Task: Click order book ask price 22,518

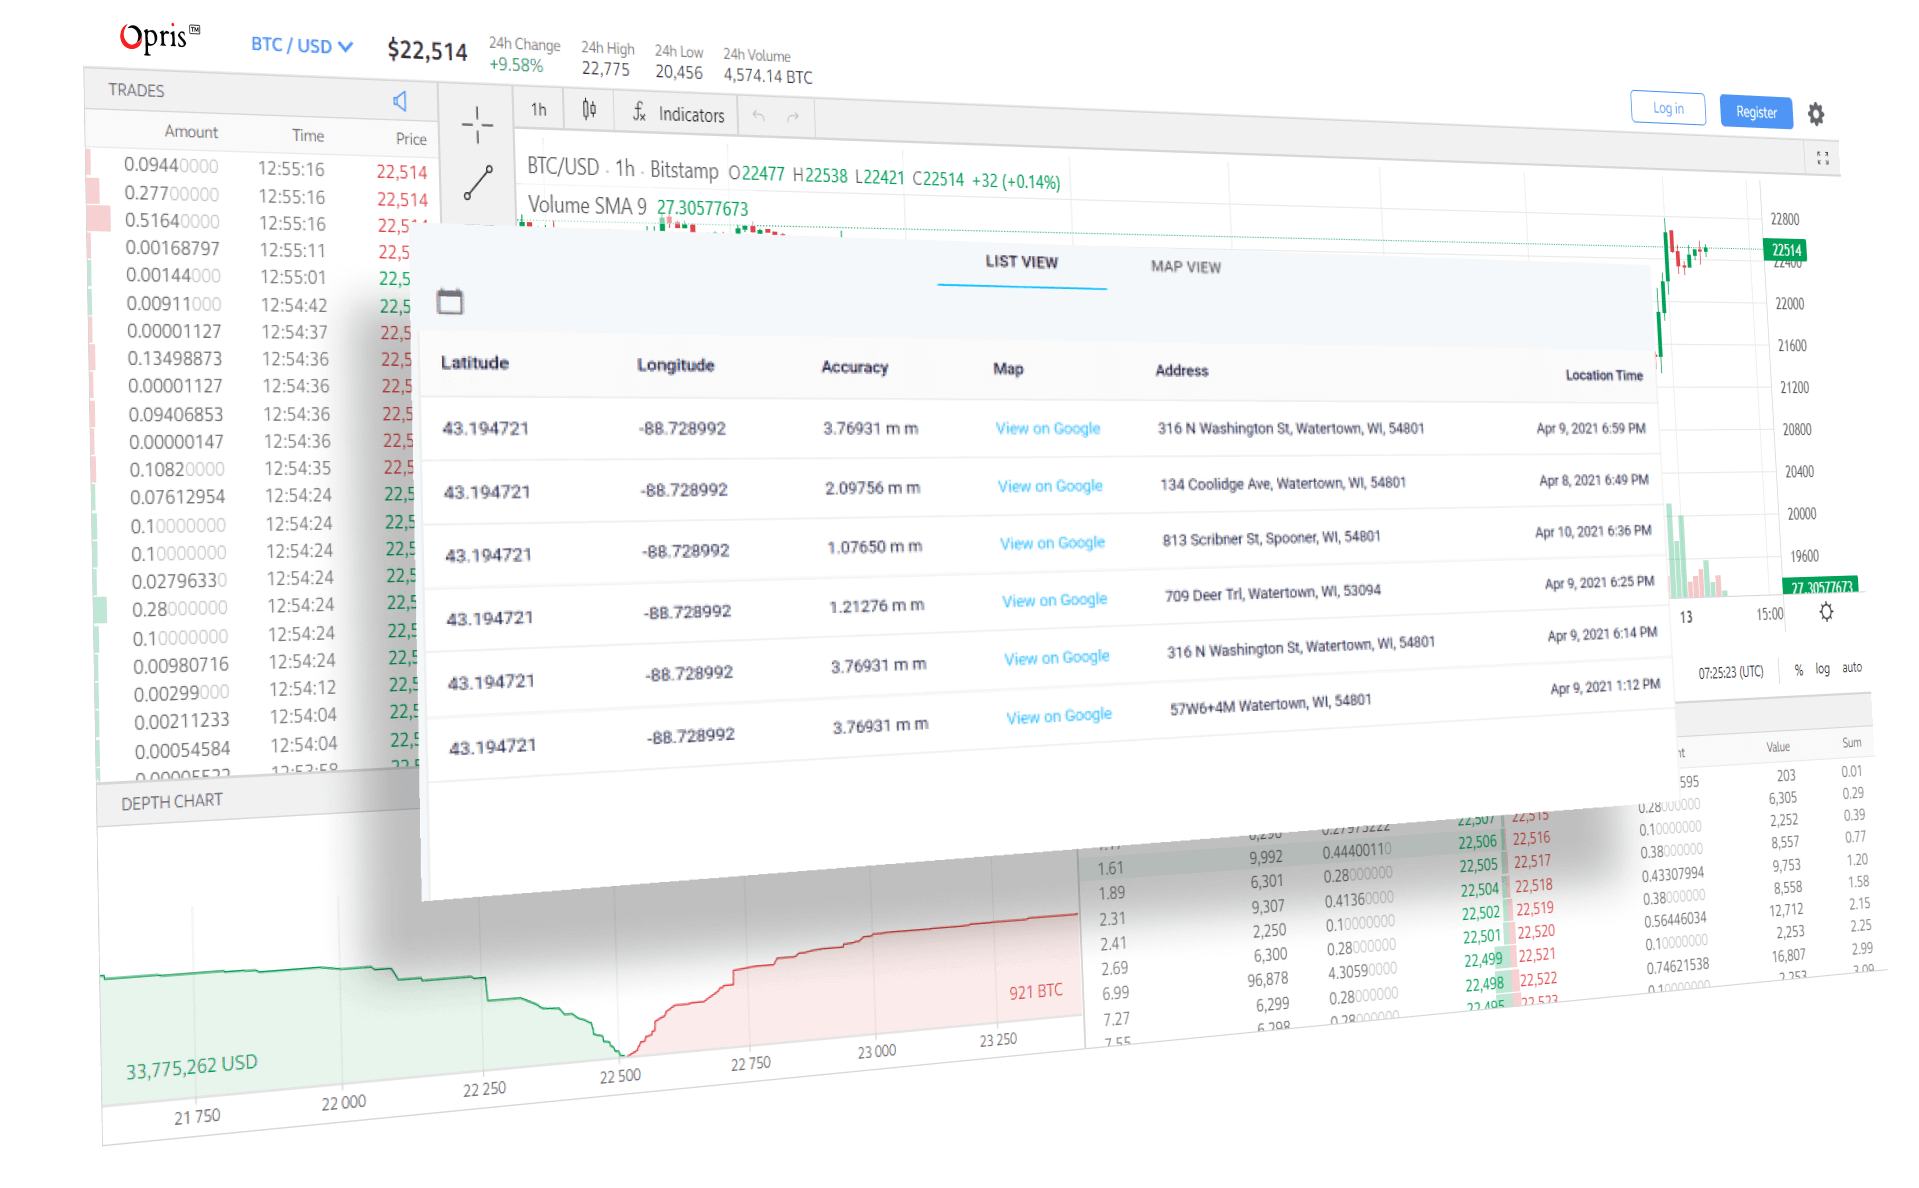Action: pos(1533,885)
